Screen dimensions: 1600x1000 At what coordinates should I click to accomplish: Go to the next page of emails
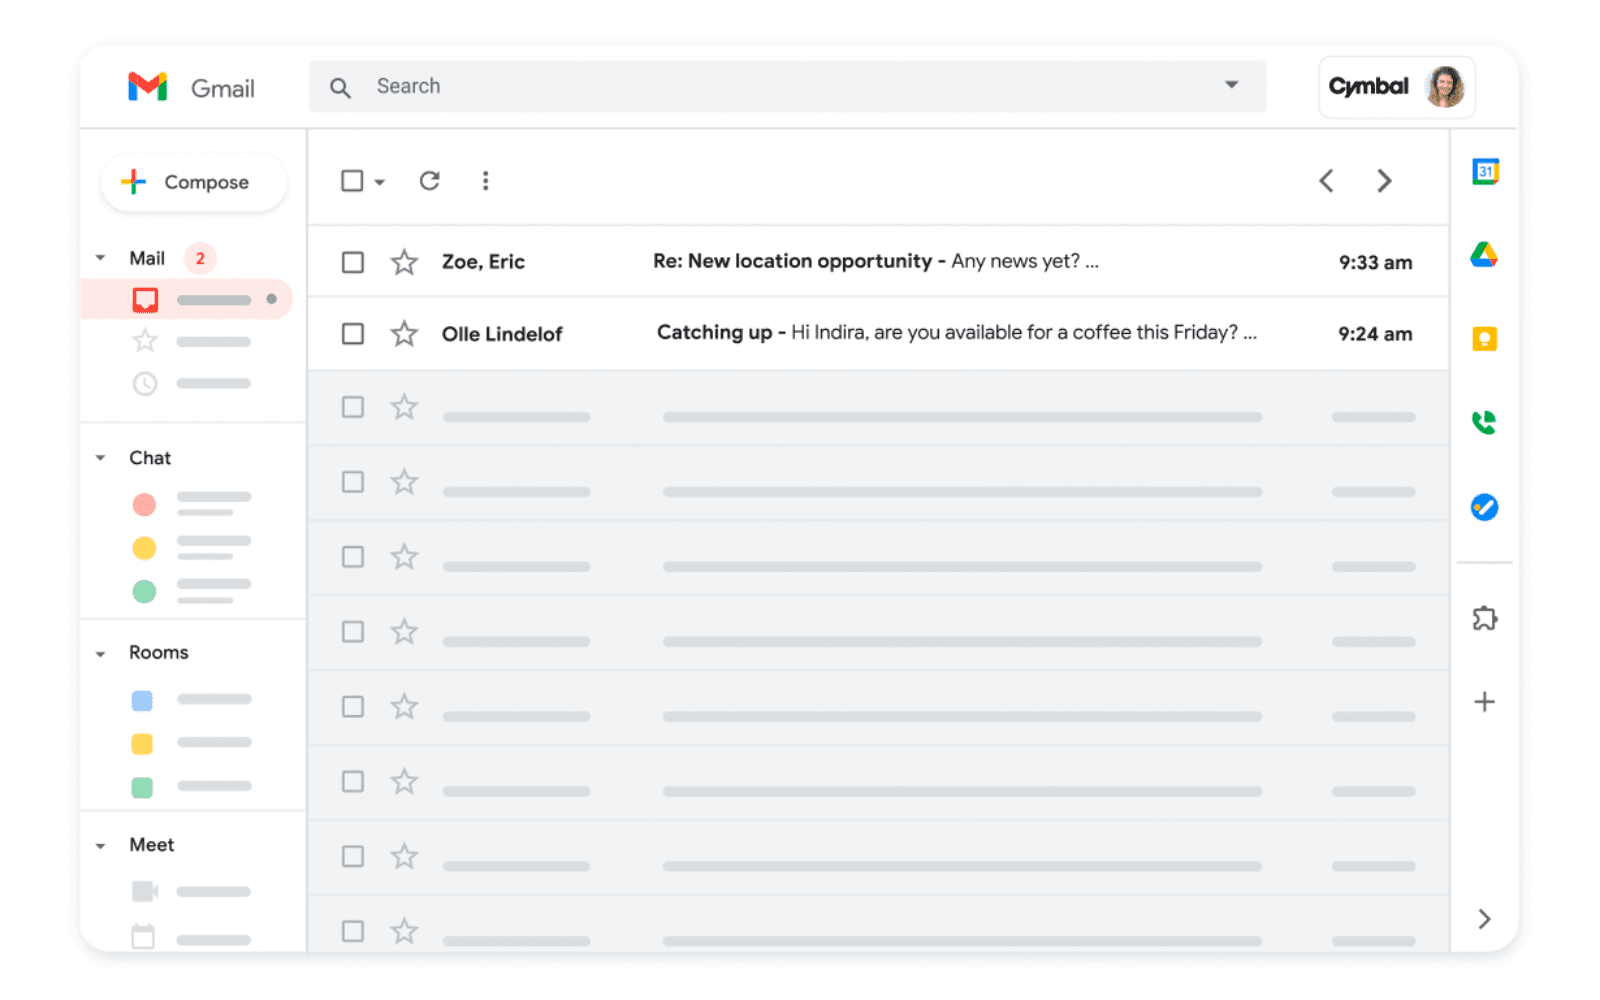1384,181
